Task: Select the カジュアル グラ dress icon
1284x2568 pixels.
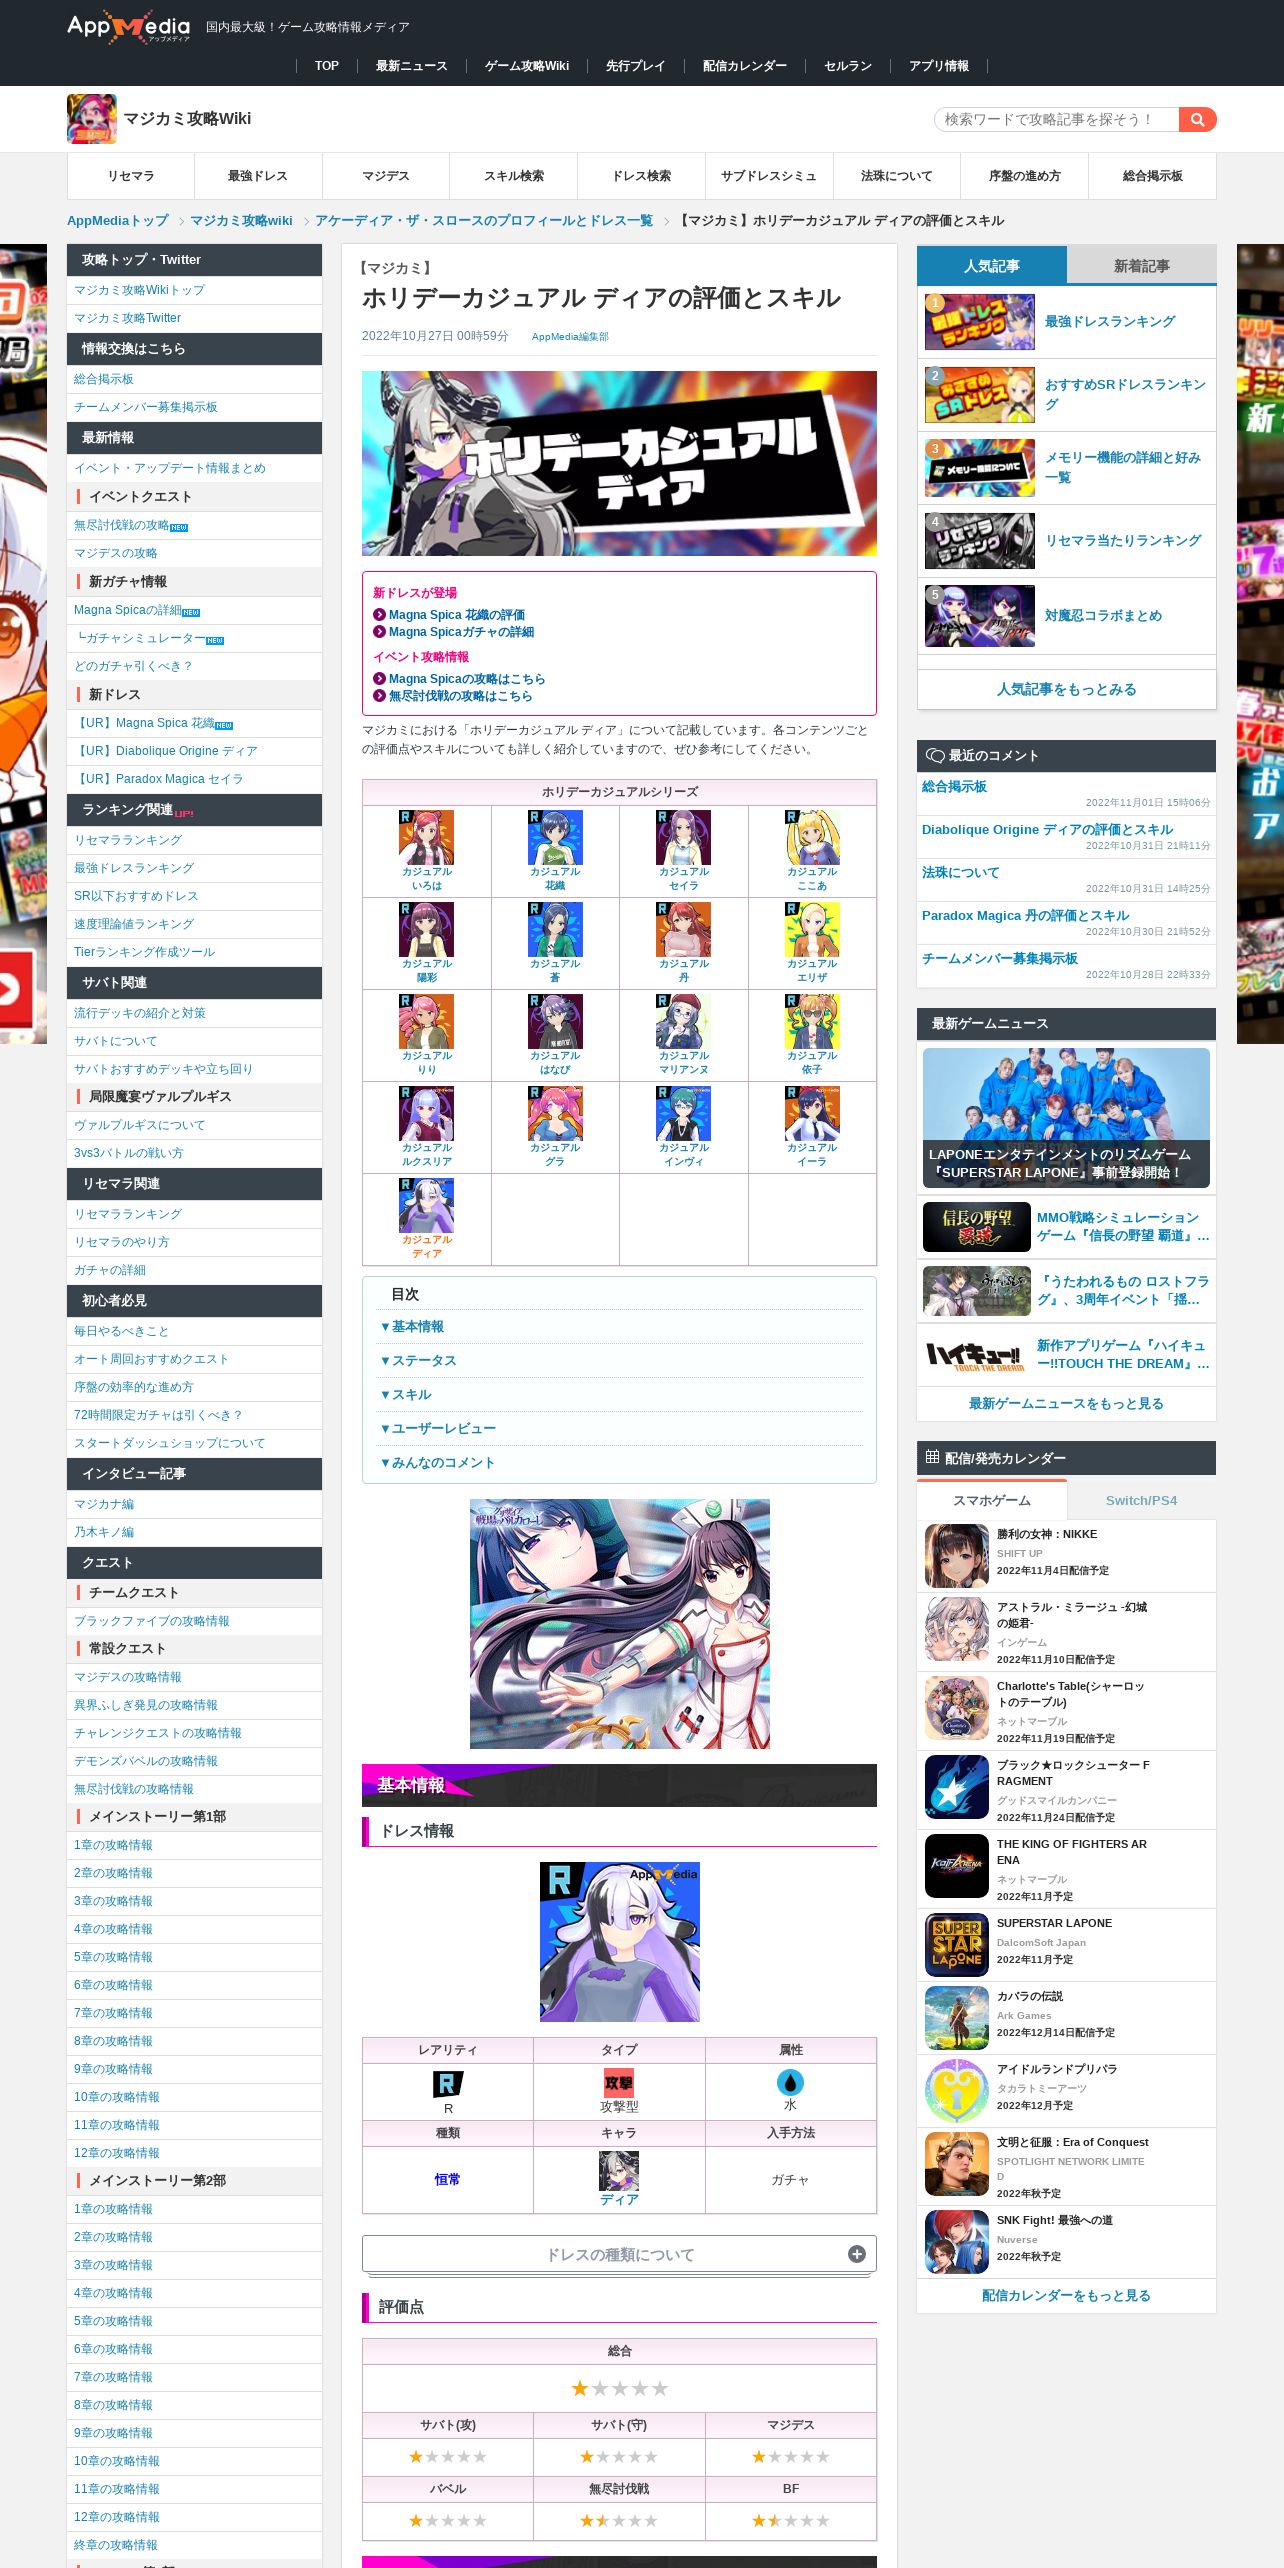Action: pyautogui.click(x=555, y=1113)
